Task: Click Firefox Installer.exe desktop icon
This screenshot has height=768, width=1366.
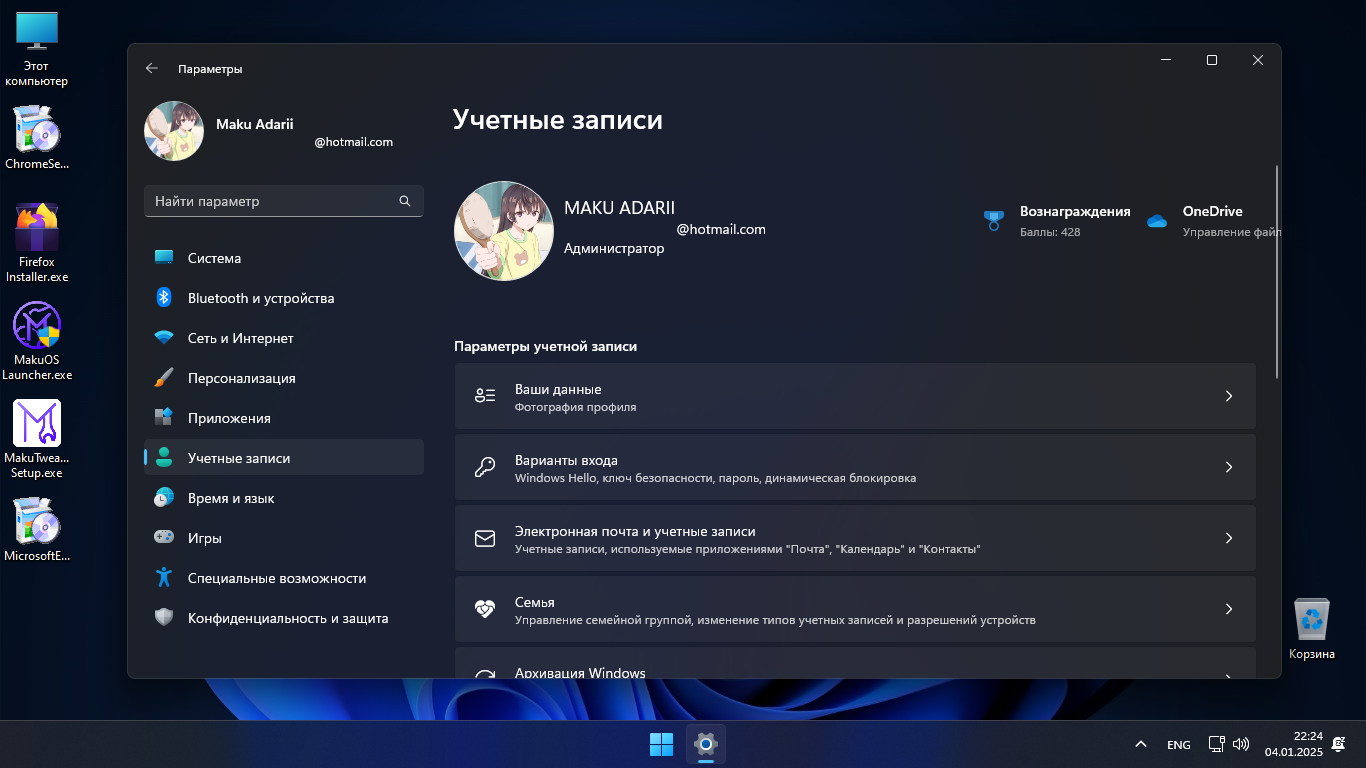Action: coord(37,243)
